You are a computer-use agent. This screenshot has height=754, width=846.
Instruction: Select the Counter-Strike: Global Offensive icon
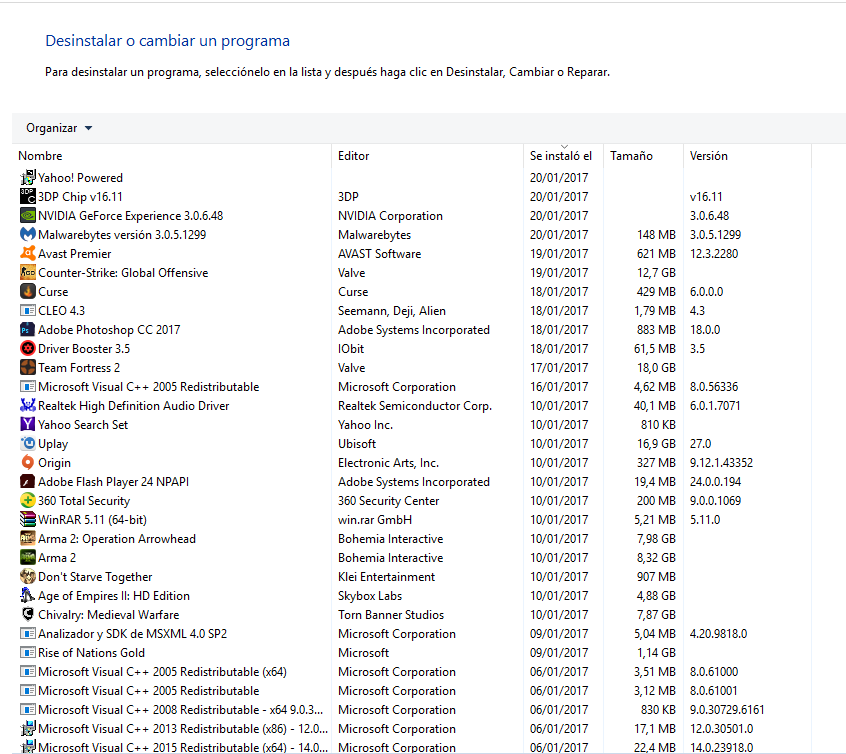[28, 273]
